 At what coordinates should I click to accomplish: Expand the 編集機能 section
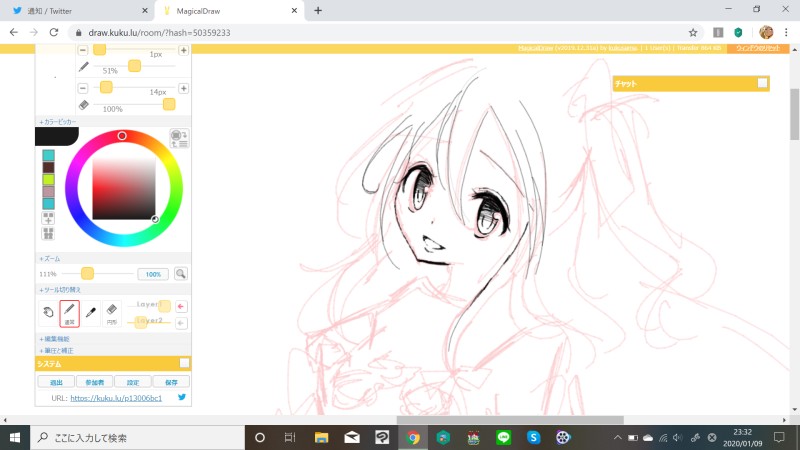pyautogui.click(x=55, y=339)
